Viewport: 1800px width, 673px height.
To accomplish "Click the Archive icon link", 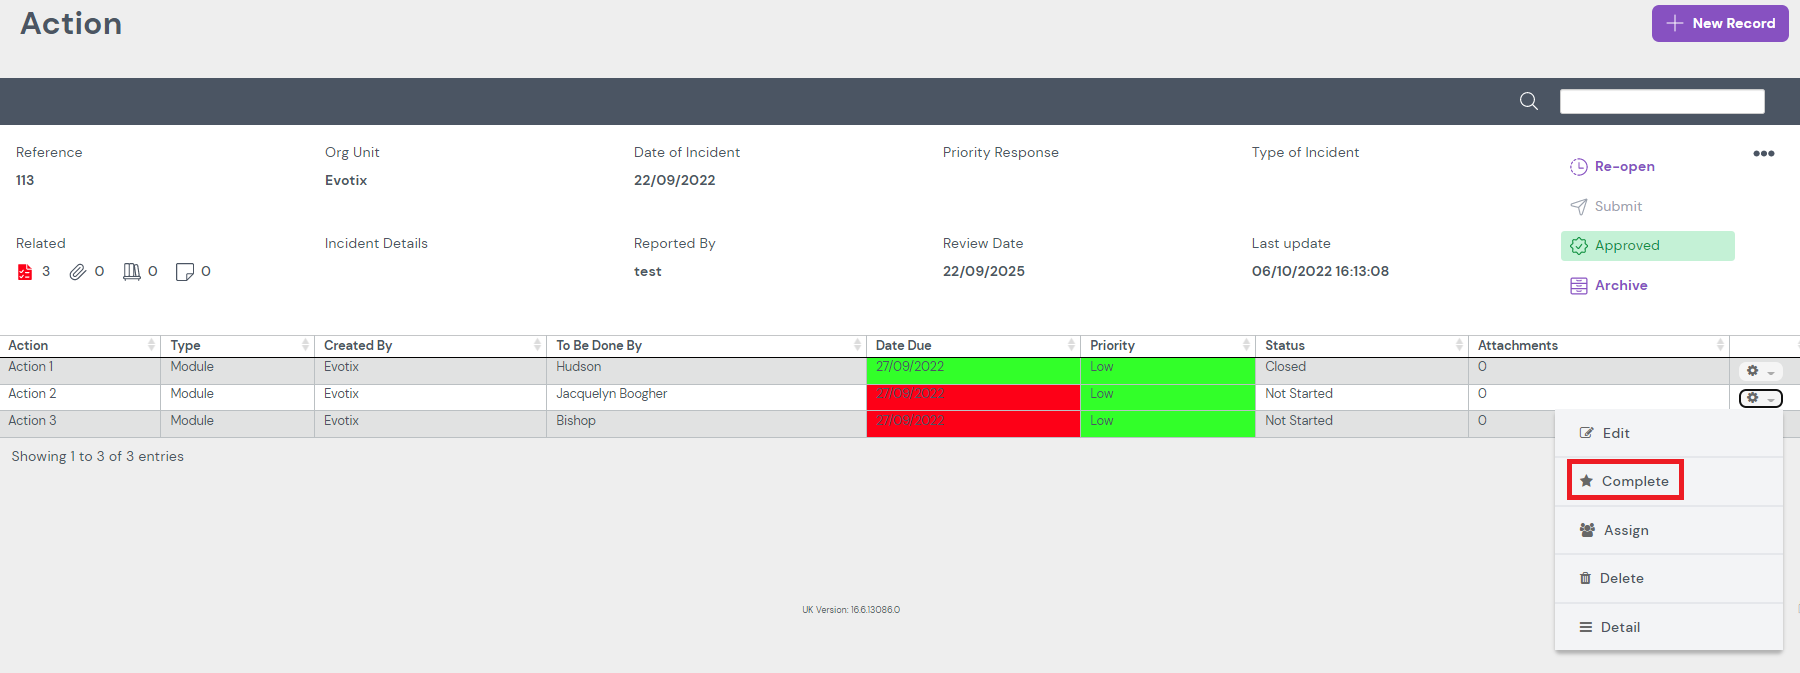I will [x=1579, y=286].
